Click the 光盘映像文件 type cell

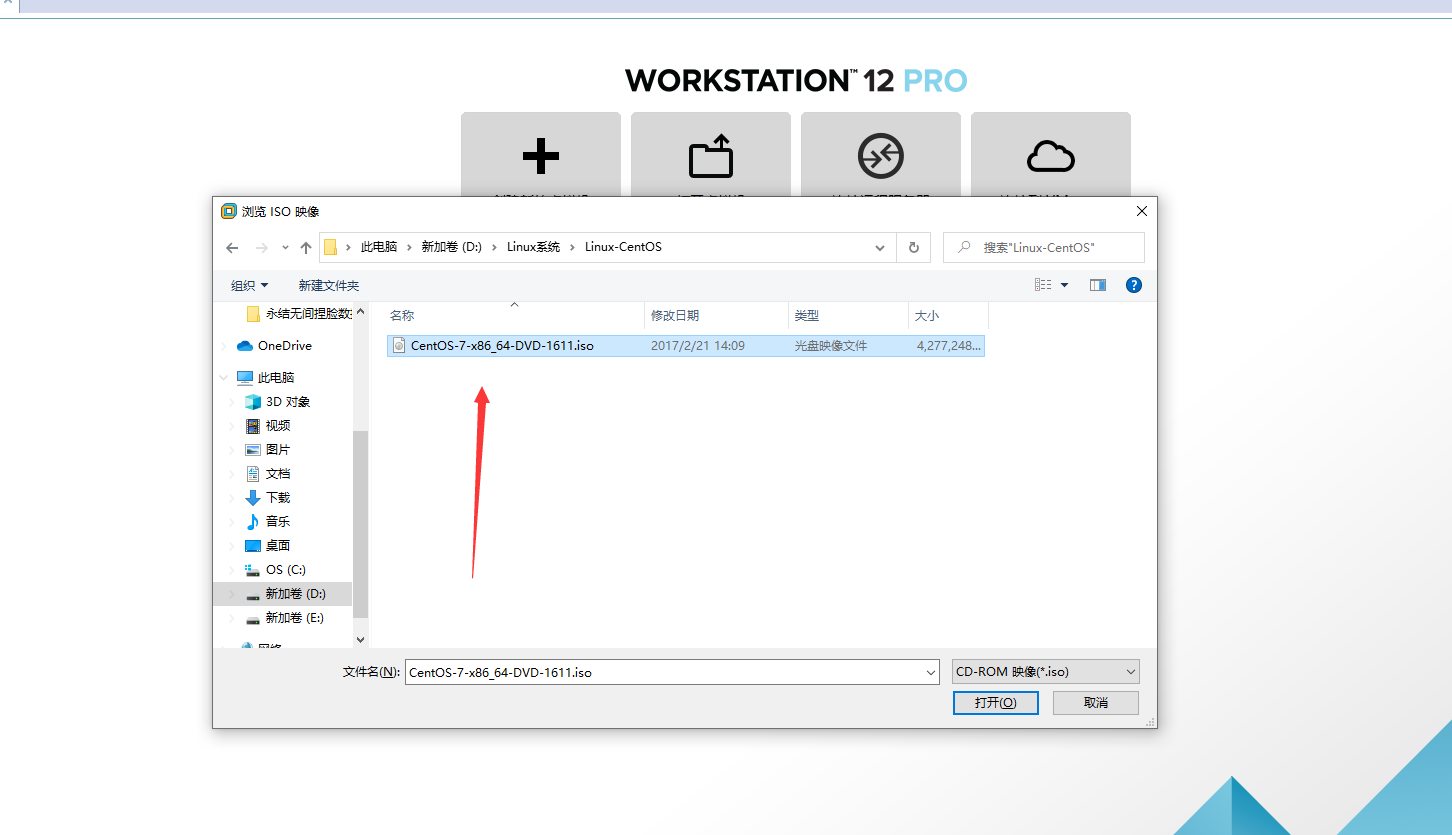(831, 346)
